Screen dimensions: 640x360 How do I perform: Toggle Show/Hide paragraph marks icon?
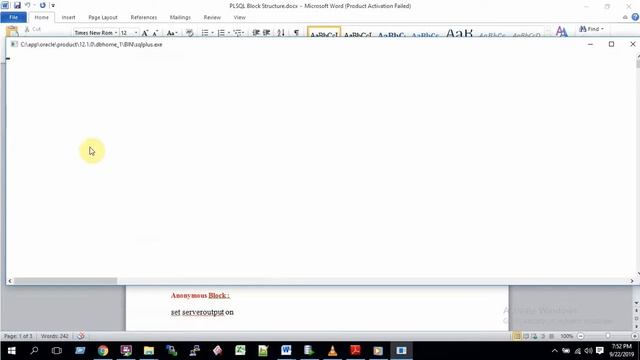tap(296, 33)
